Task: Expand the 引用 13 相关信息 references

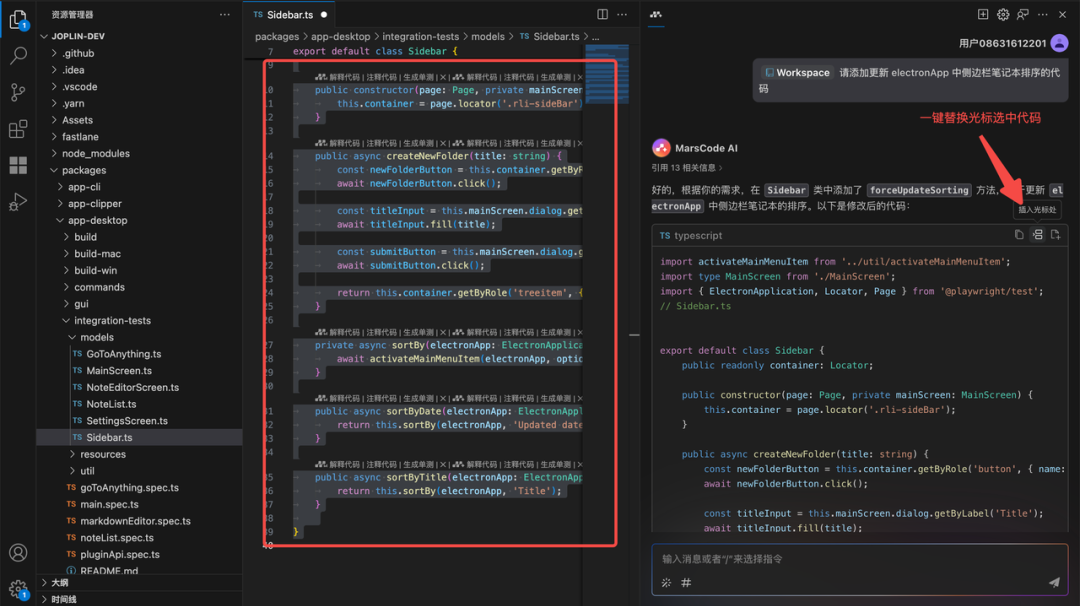Action: pyautogui.click(x=687, y=168)
